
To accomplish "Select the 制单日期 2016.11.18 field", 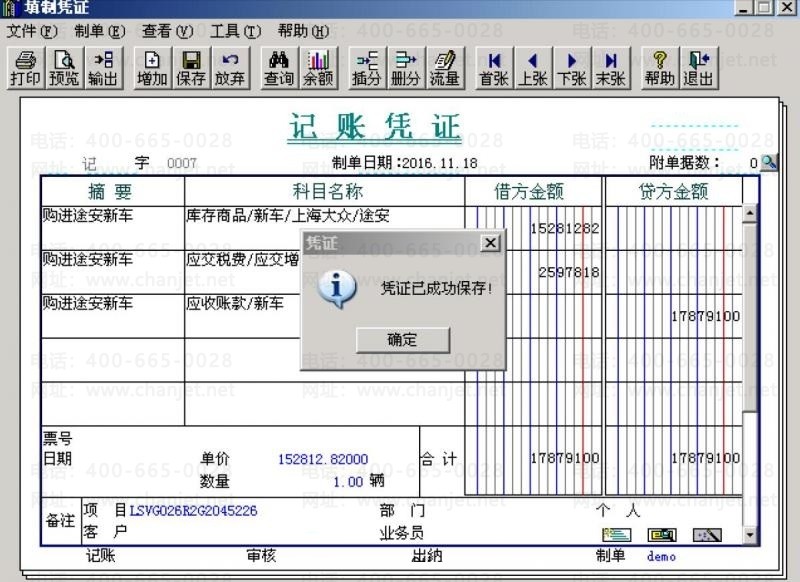I will pyautogui.click(x=440, y=163).
